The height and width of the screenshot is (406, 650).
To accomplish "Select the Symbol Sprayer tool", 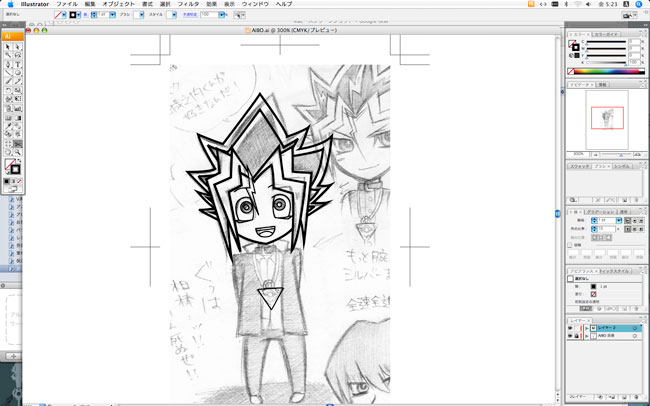I will click(x=8, y=109).
